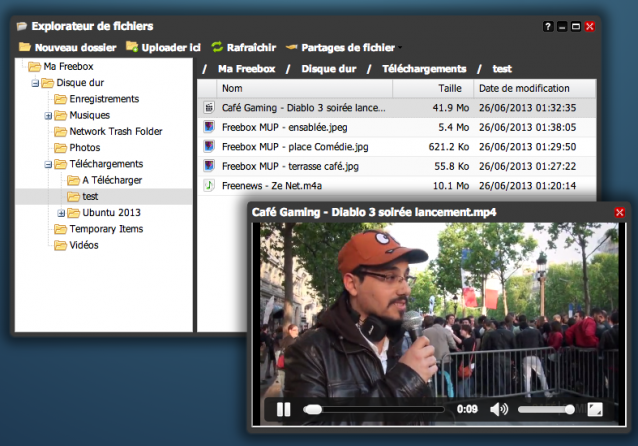This screenshot has width=638, height=446.
Task: Click the Vidéos folder icon in tree
Action: coord(60,245)
